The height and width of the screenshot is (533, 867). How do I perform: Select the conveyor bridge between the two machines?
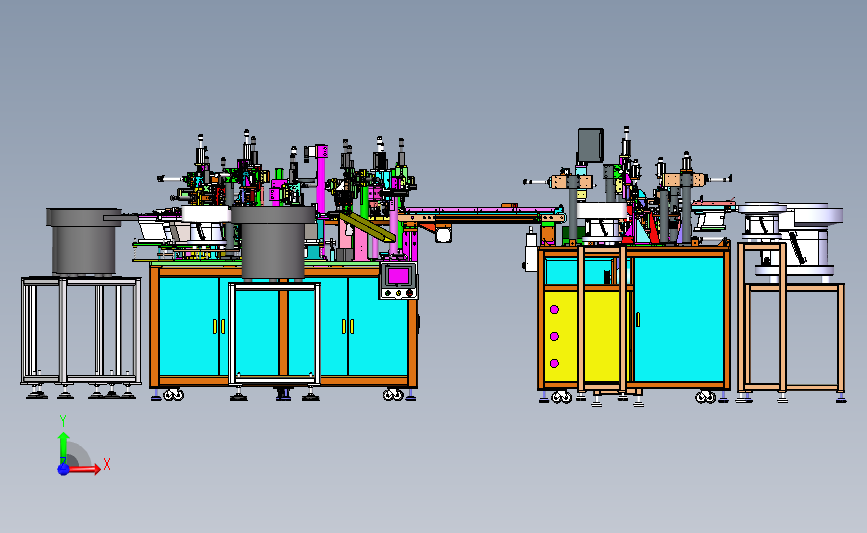tap(481, 215)
